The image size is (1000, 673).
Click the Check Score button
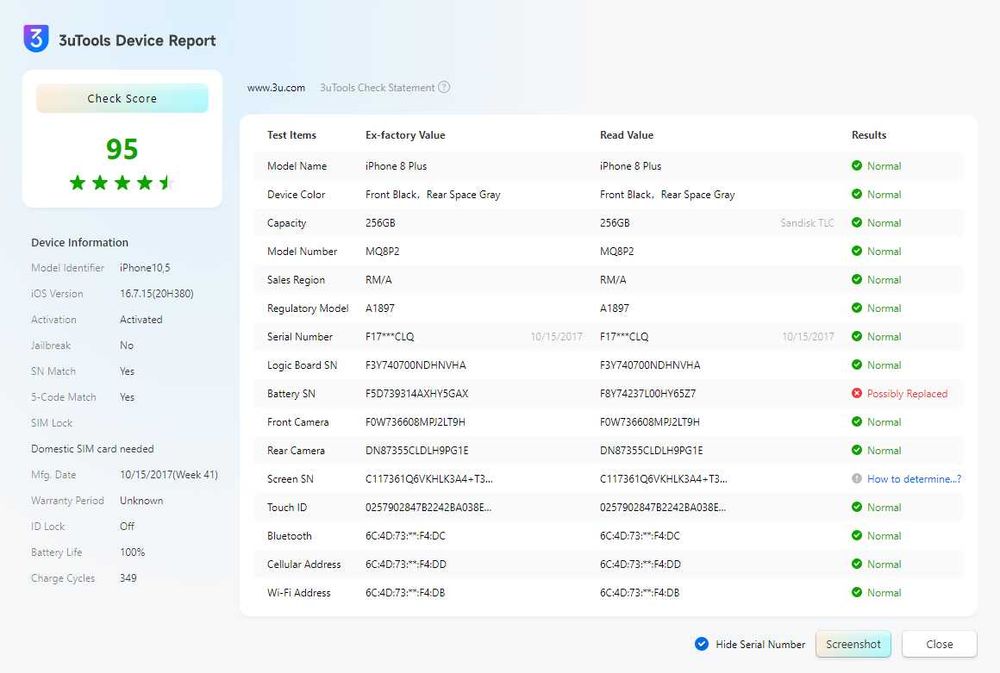click(122, 98)
